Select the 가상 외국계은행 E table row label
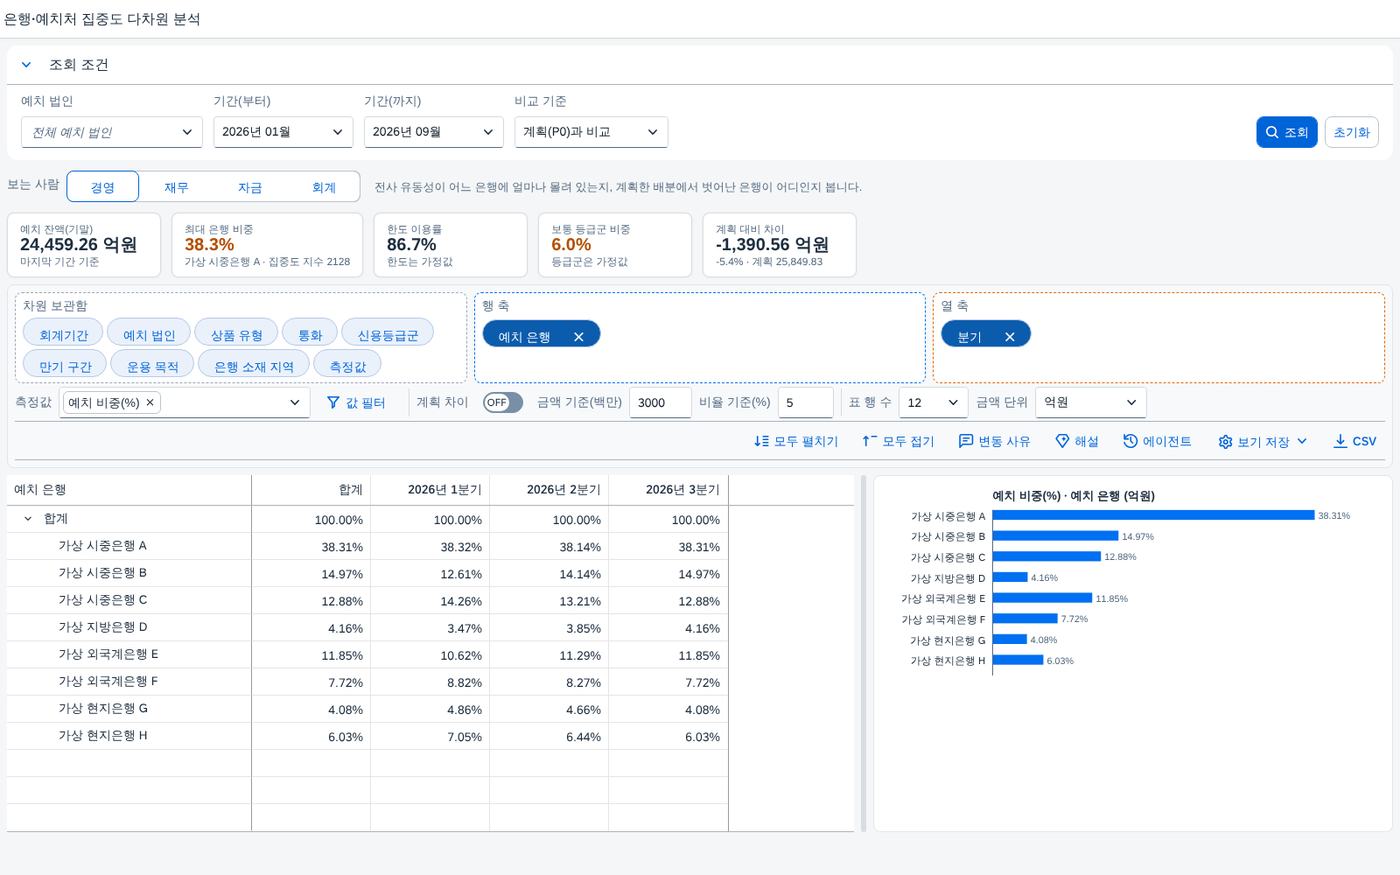This screenshot has width=1400, height=875. (x=108, y=654)
